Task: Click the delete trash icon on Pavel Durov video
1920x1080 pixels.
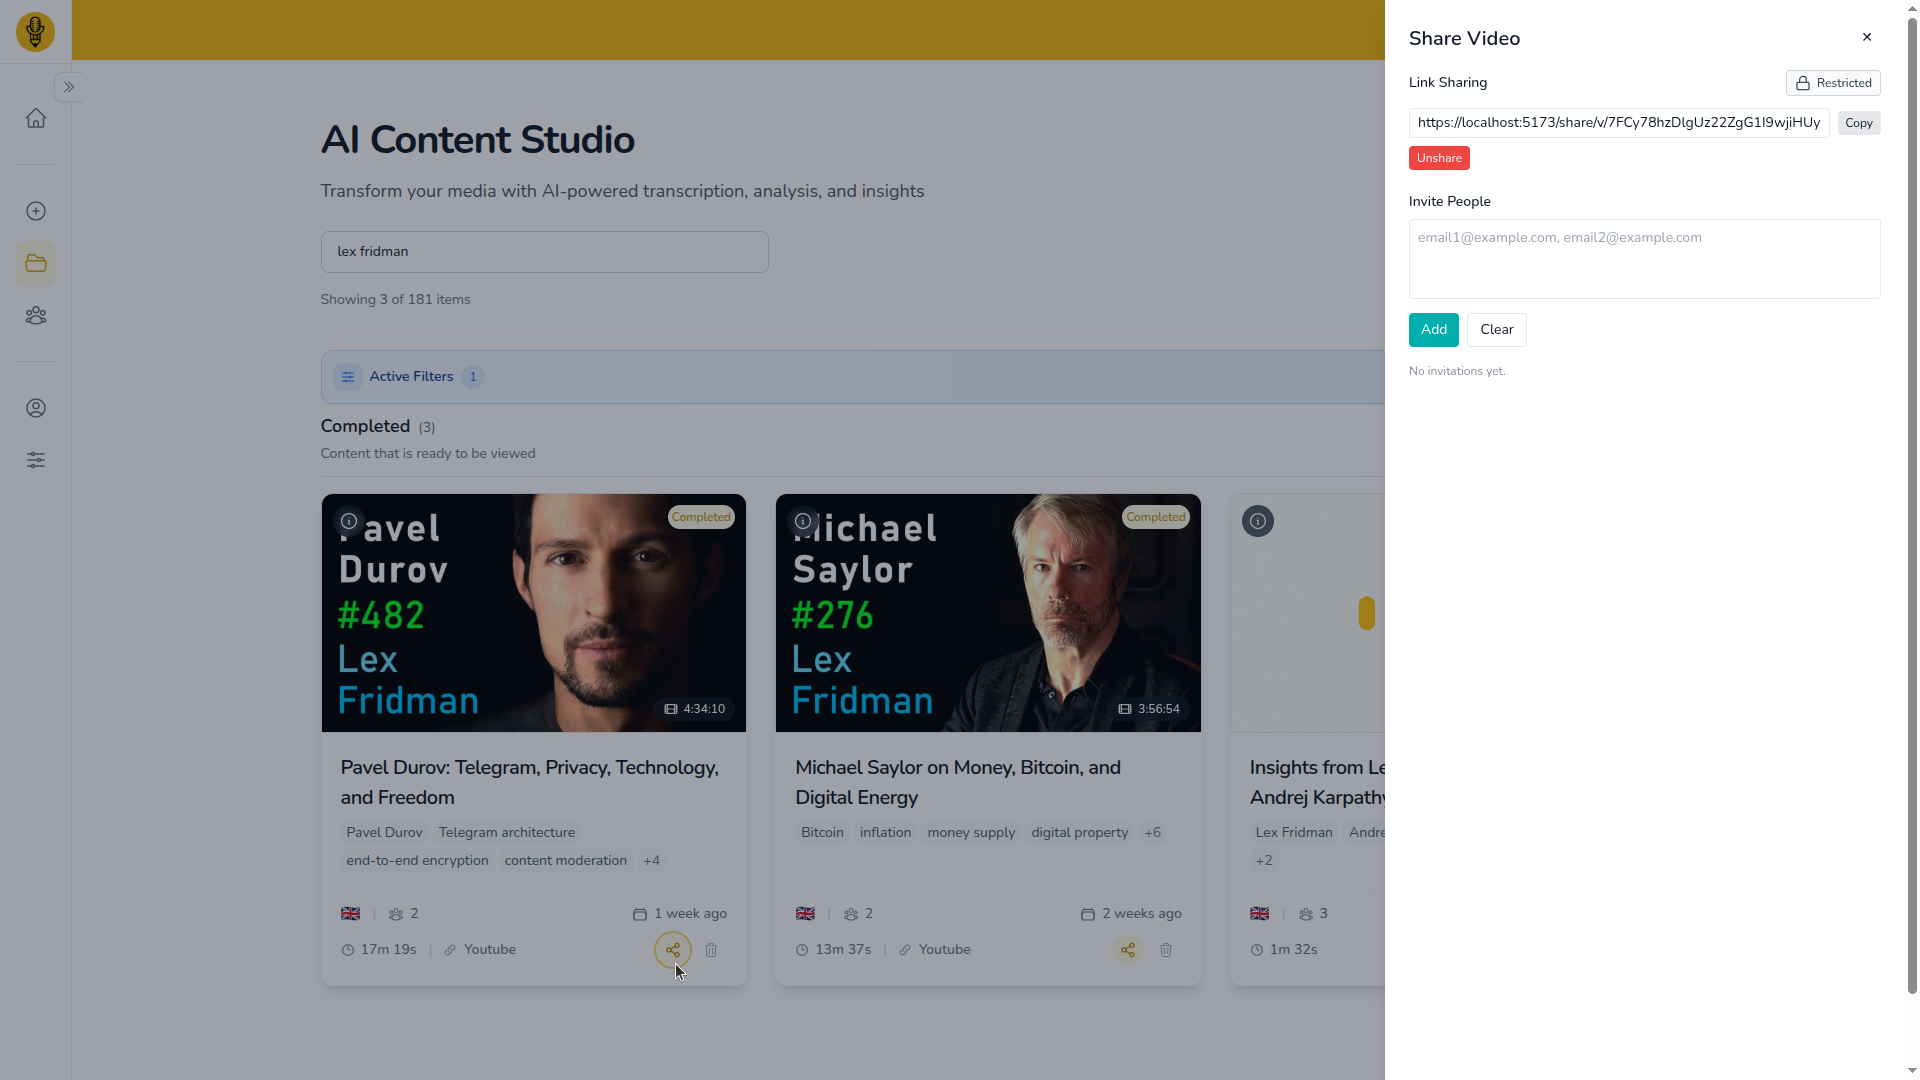Action: coord(711,949)
